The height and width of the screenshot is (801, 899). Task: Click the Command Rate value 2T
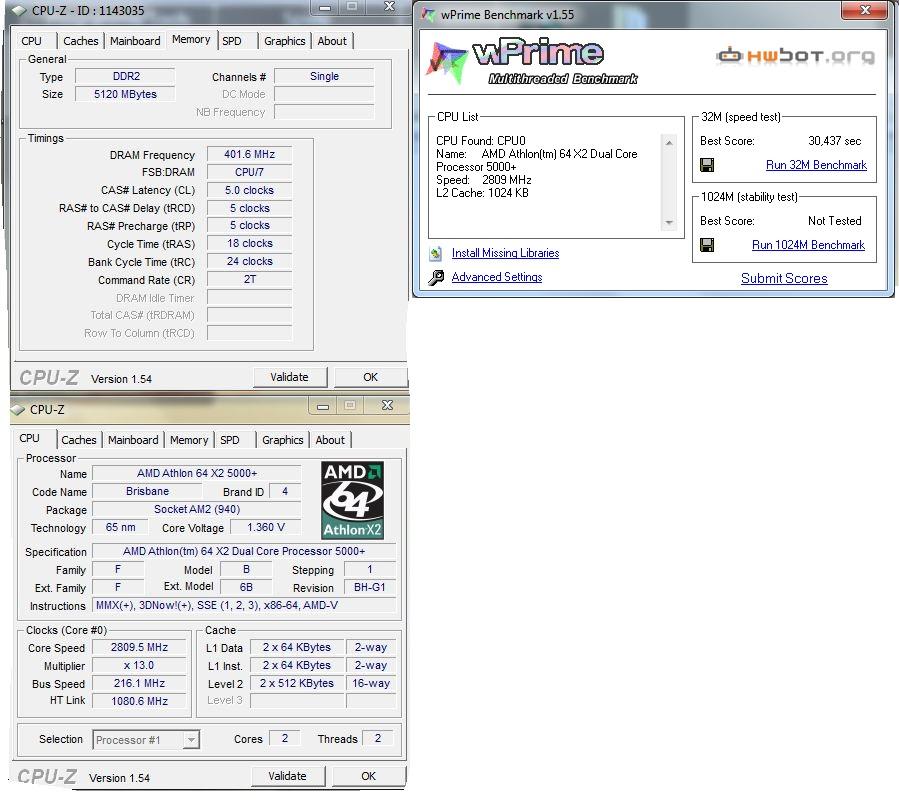(x=249, y=280)
